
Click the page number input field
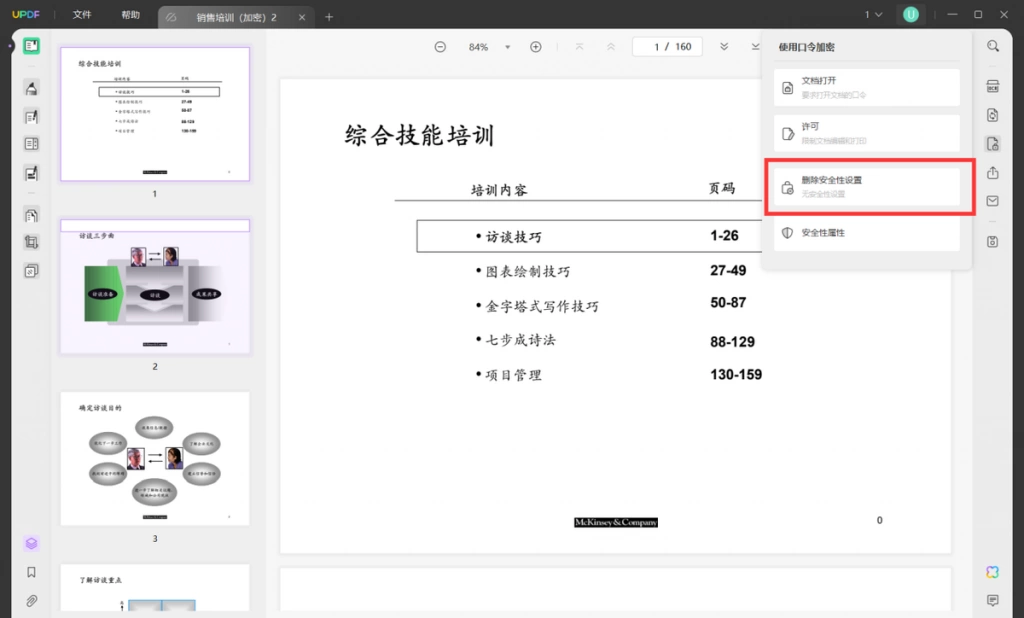coord(667,47)
